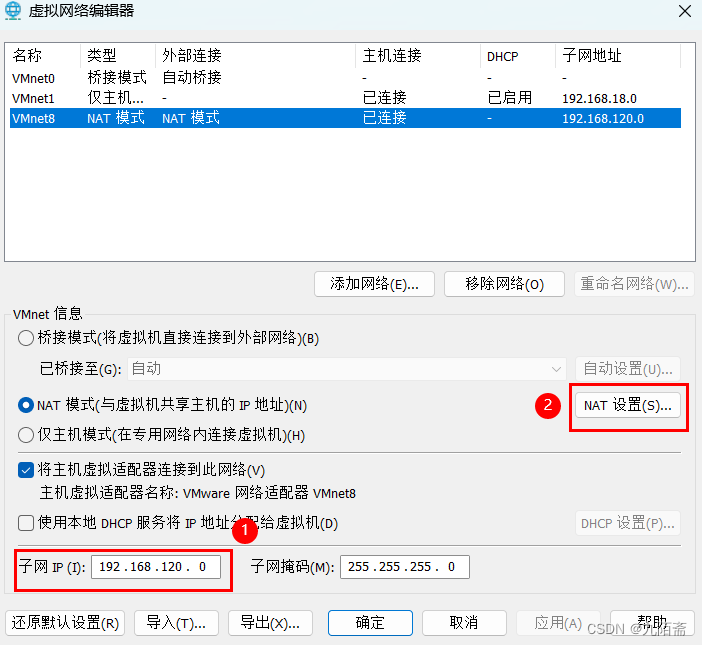Click 桥接模式 type cell of VMnet0

[117, 78]
